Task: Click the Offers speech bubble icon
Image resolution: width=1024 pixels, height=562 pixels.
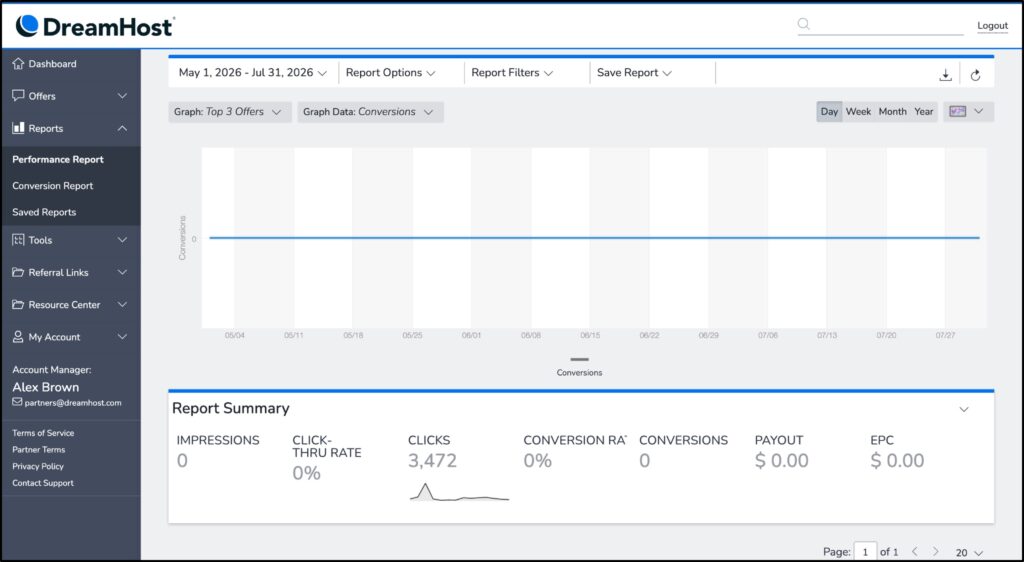Action: pyautogui.click(x=18, y=95)
